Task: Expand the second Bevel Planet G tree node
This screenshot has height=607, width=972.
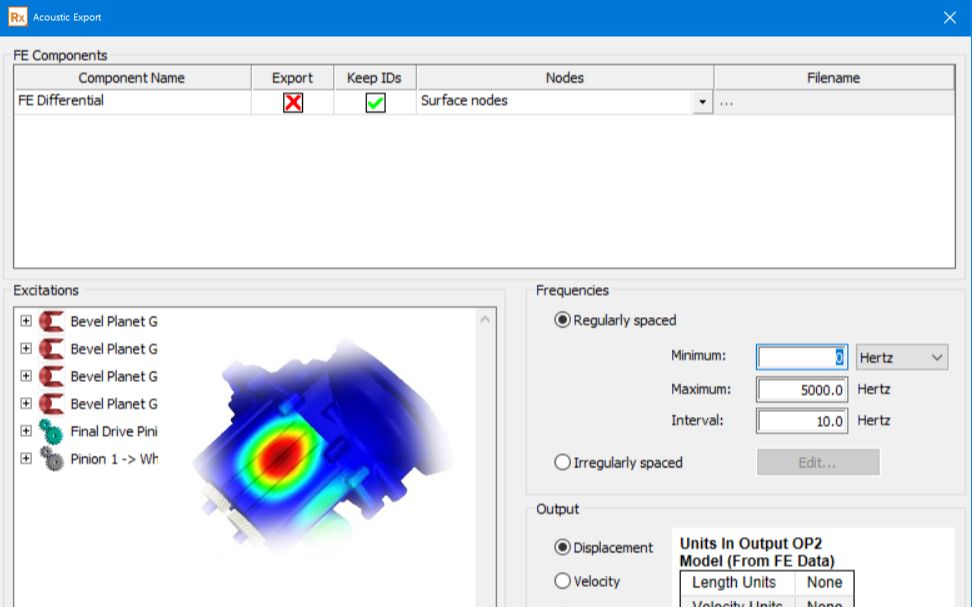Action: pyautogui.click(x=26, y=348)
